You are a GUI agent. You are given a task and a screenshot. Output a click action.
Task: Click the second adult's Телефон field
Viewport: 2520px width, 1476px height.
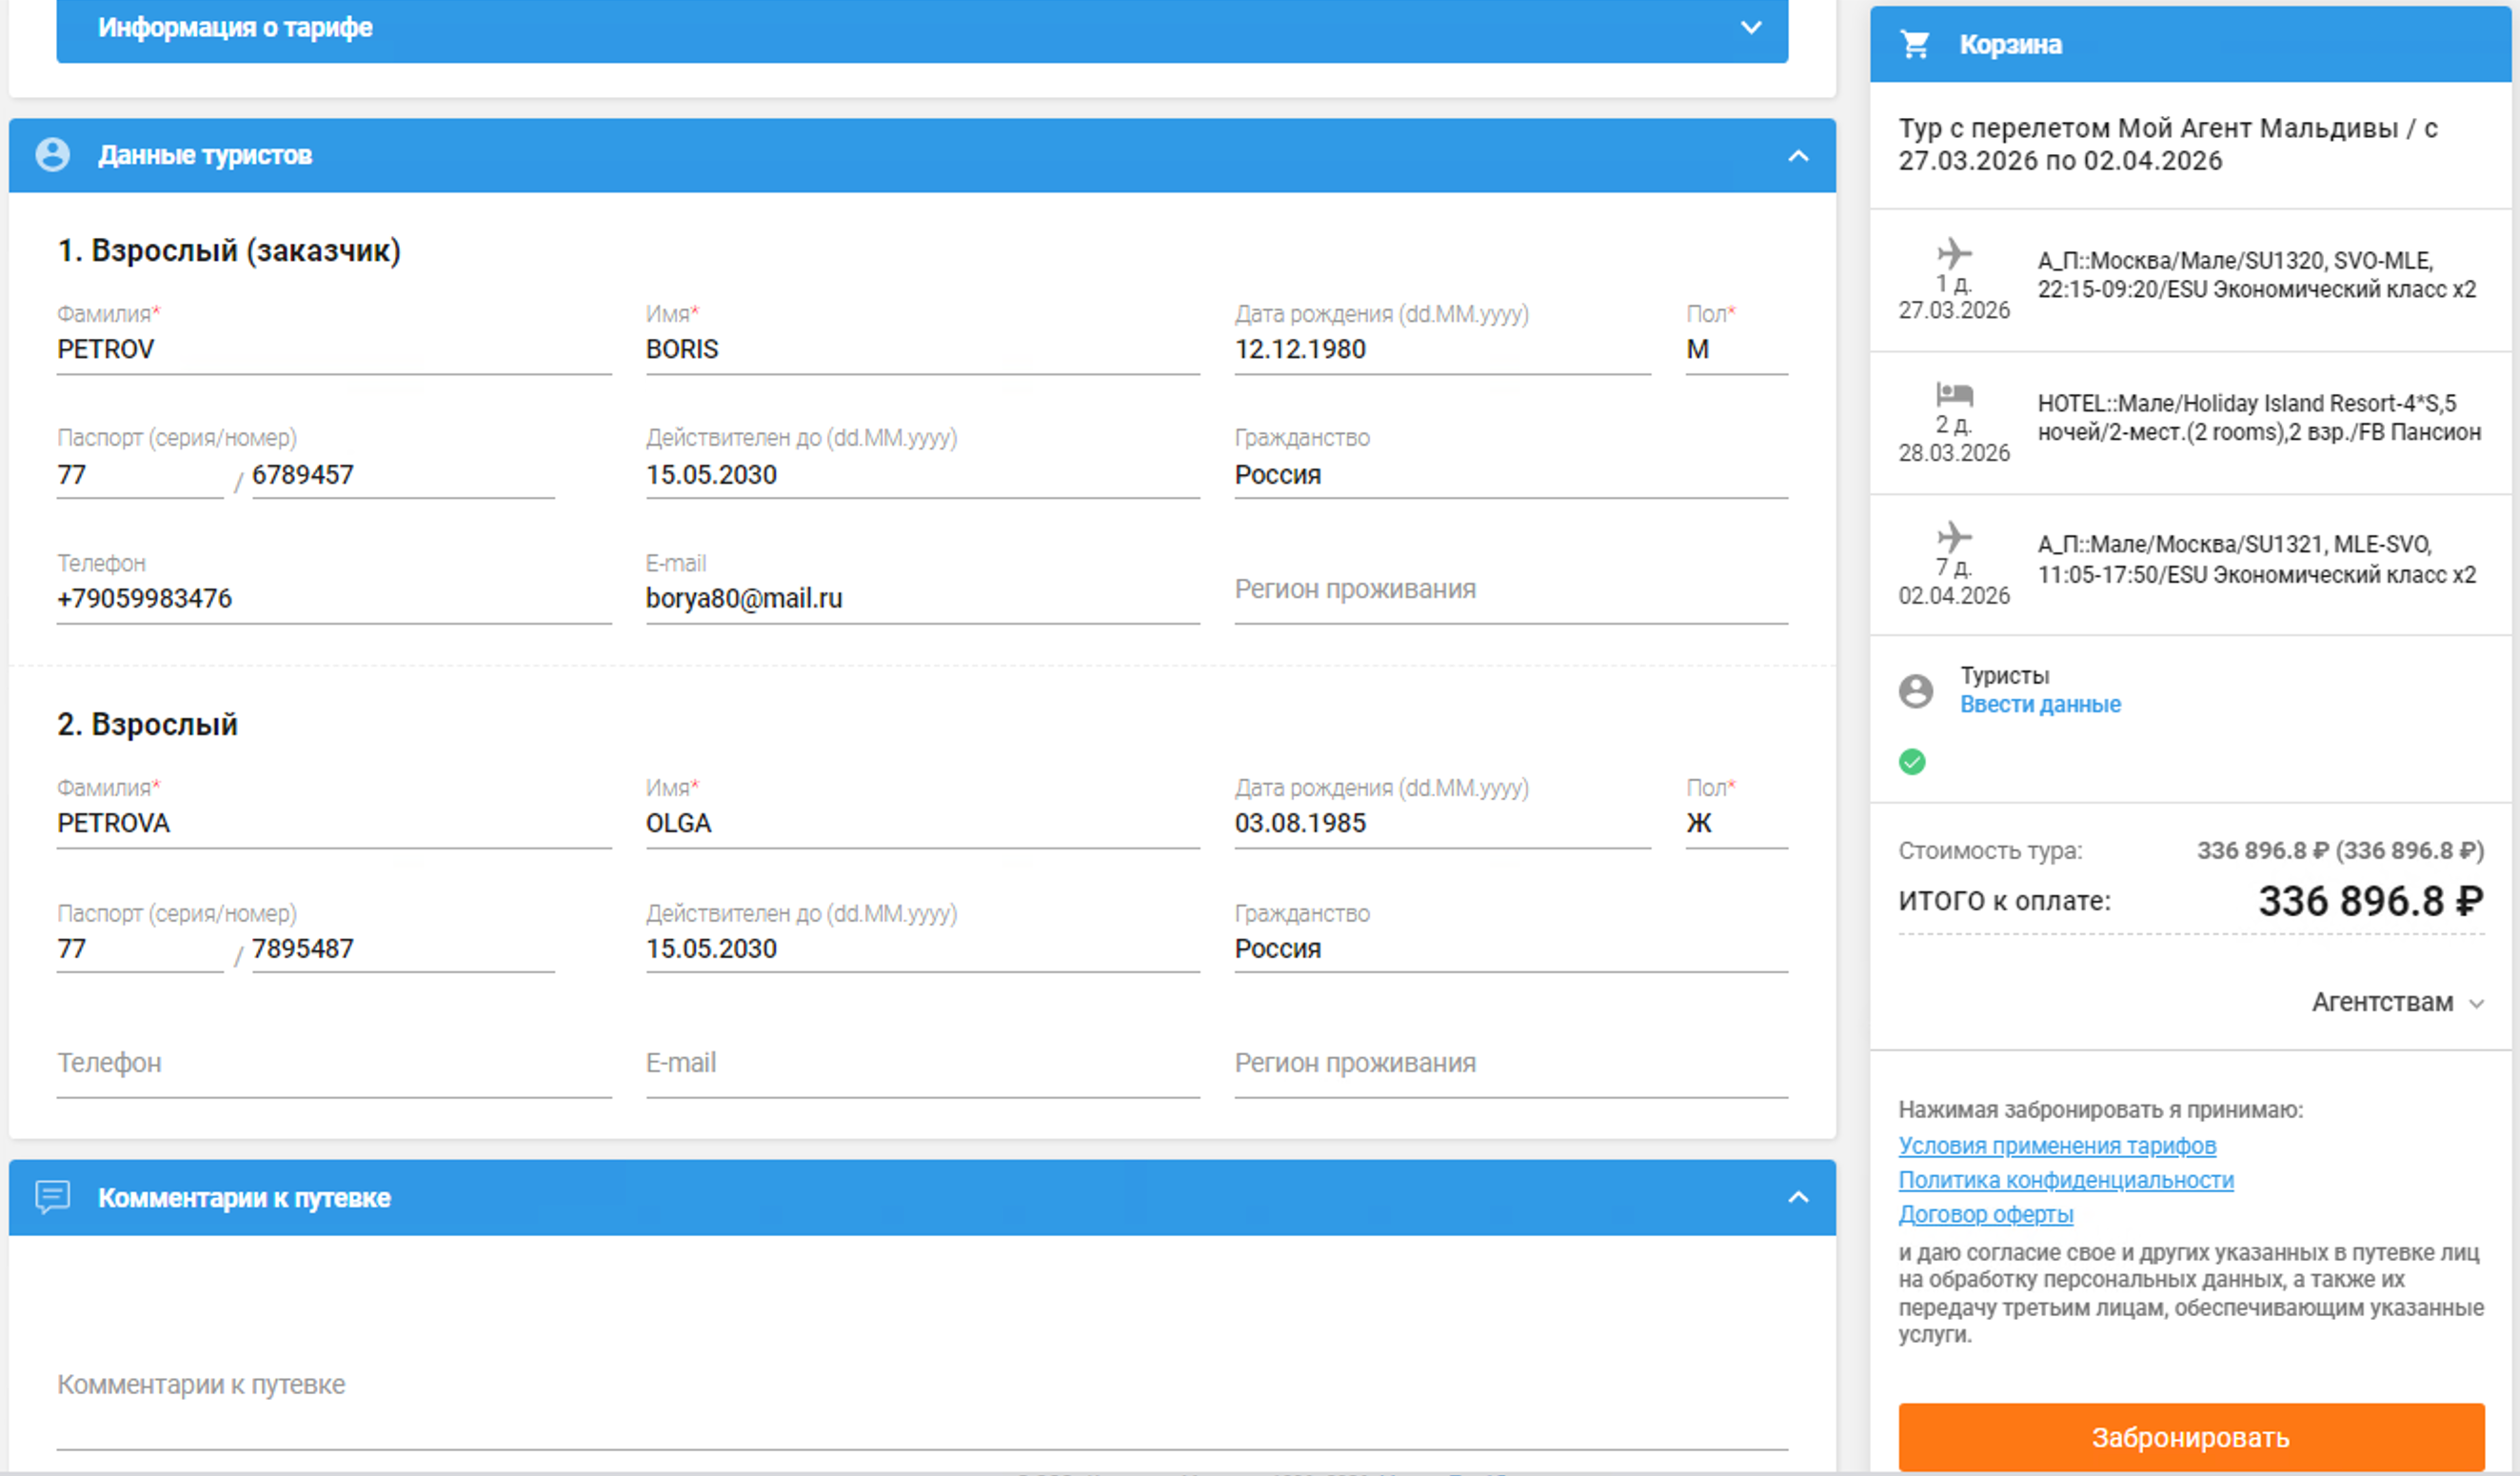tap(333, 1064)
